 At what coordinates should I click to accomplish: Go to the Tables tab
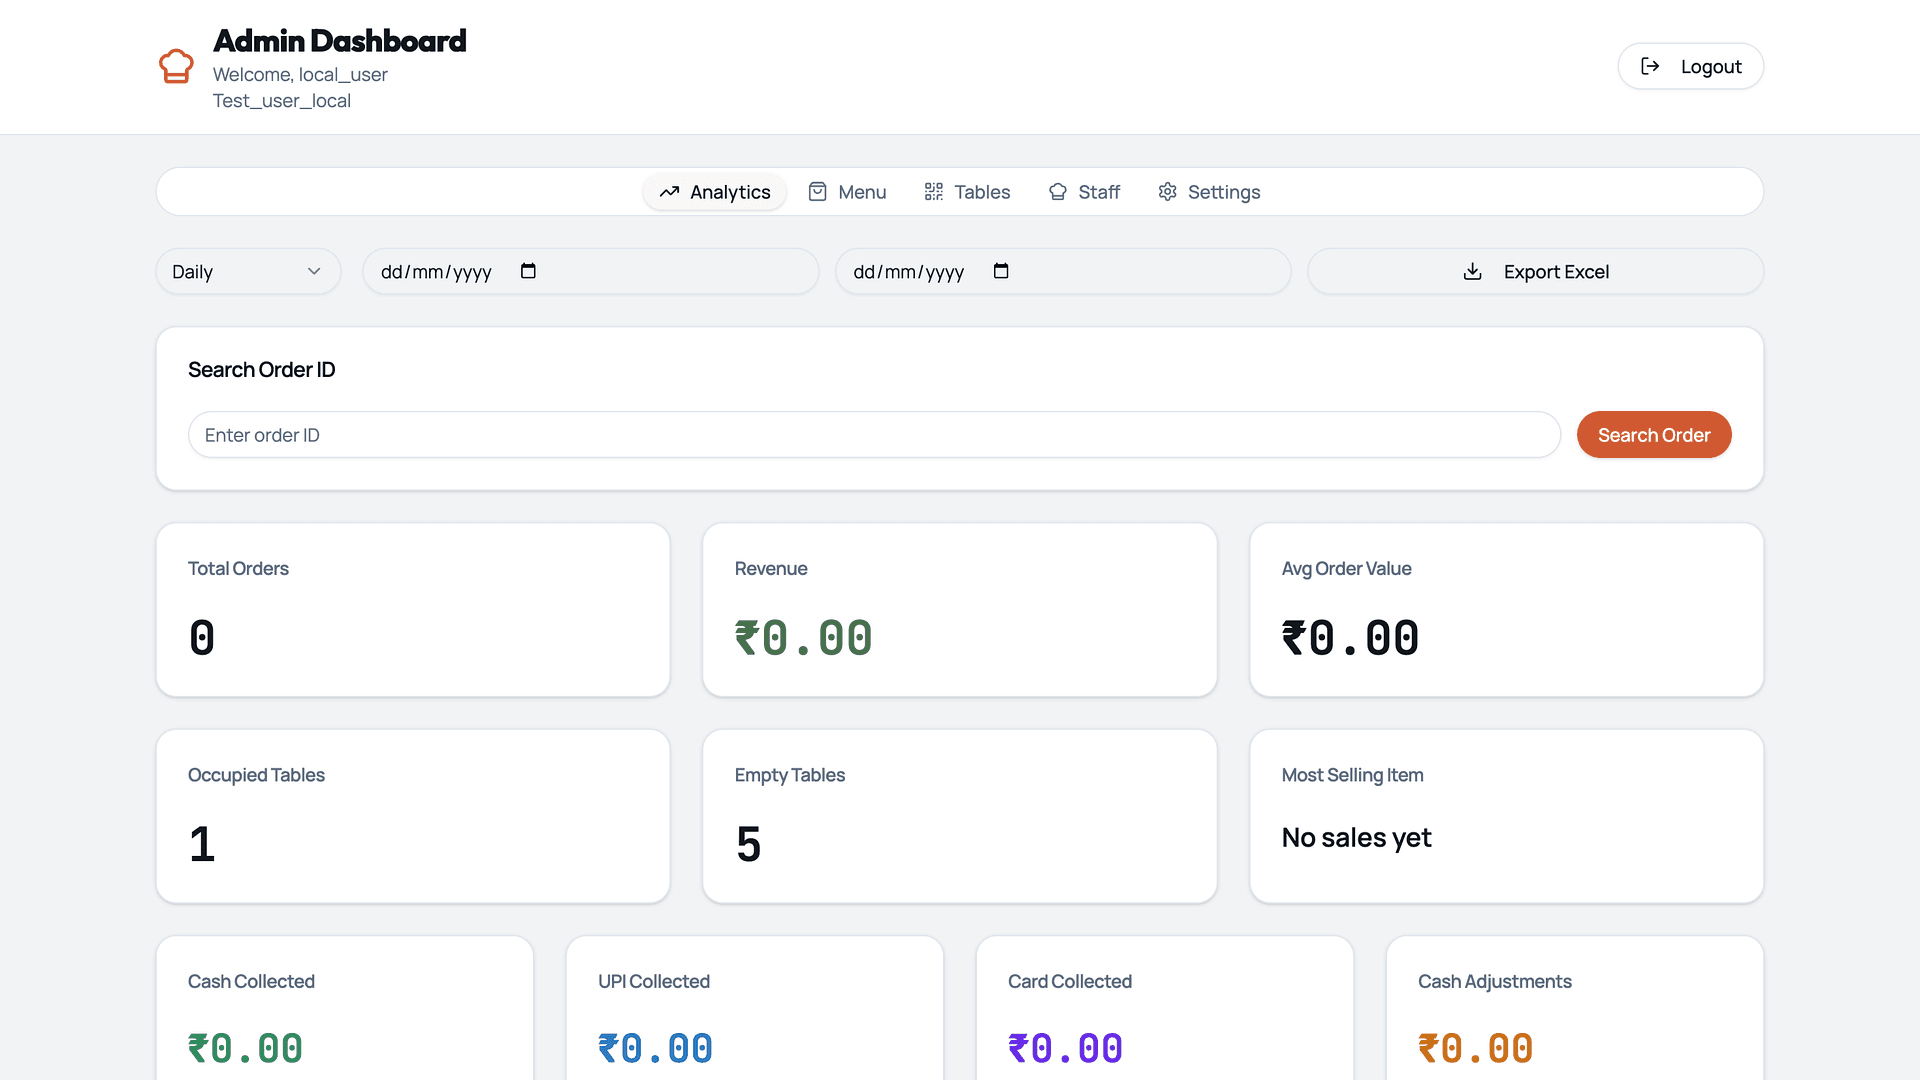(967, 192)
